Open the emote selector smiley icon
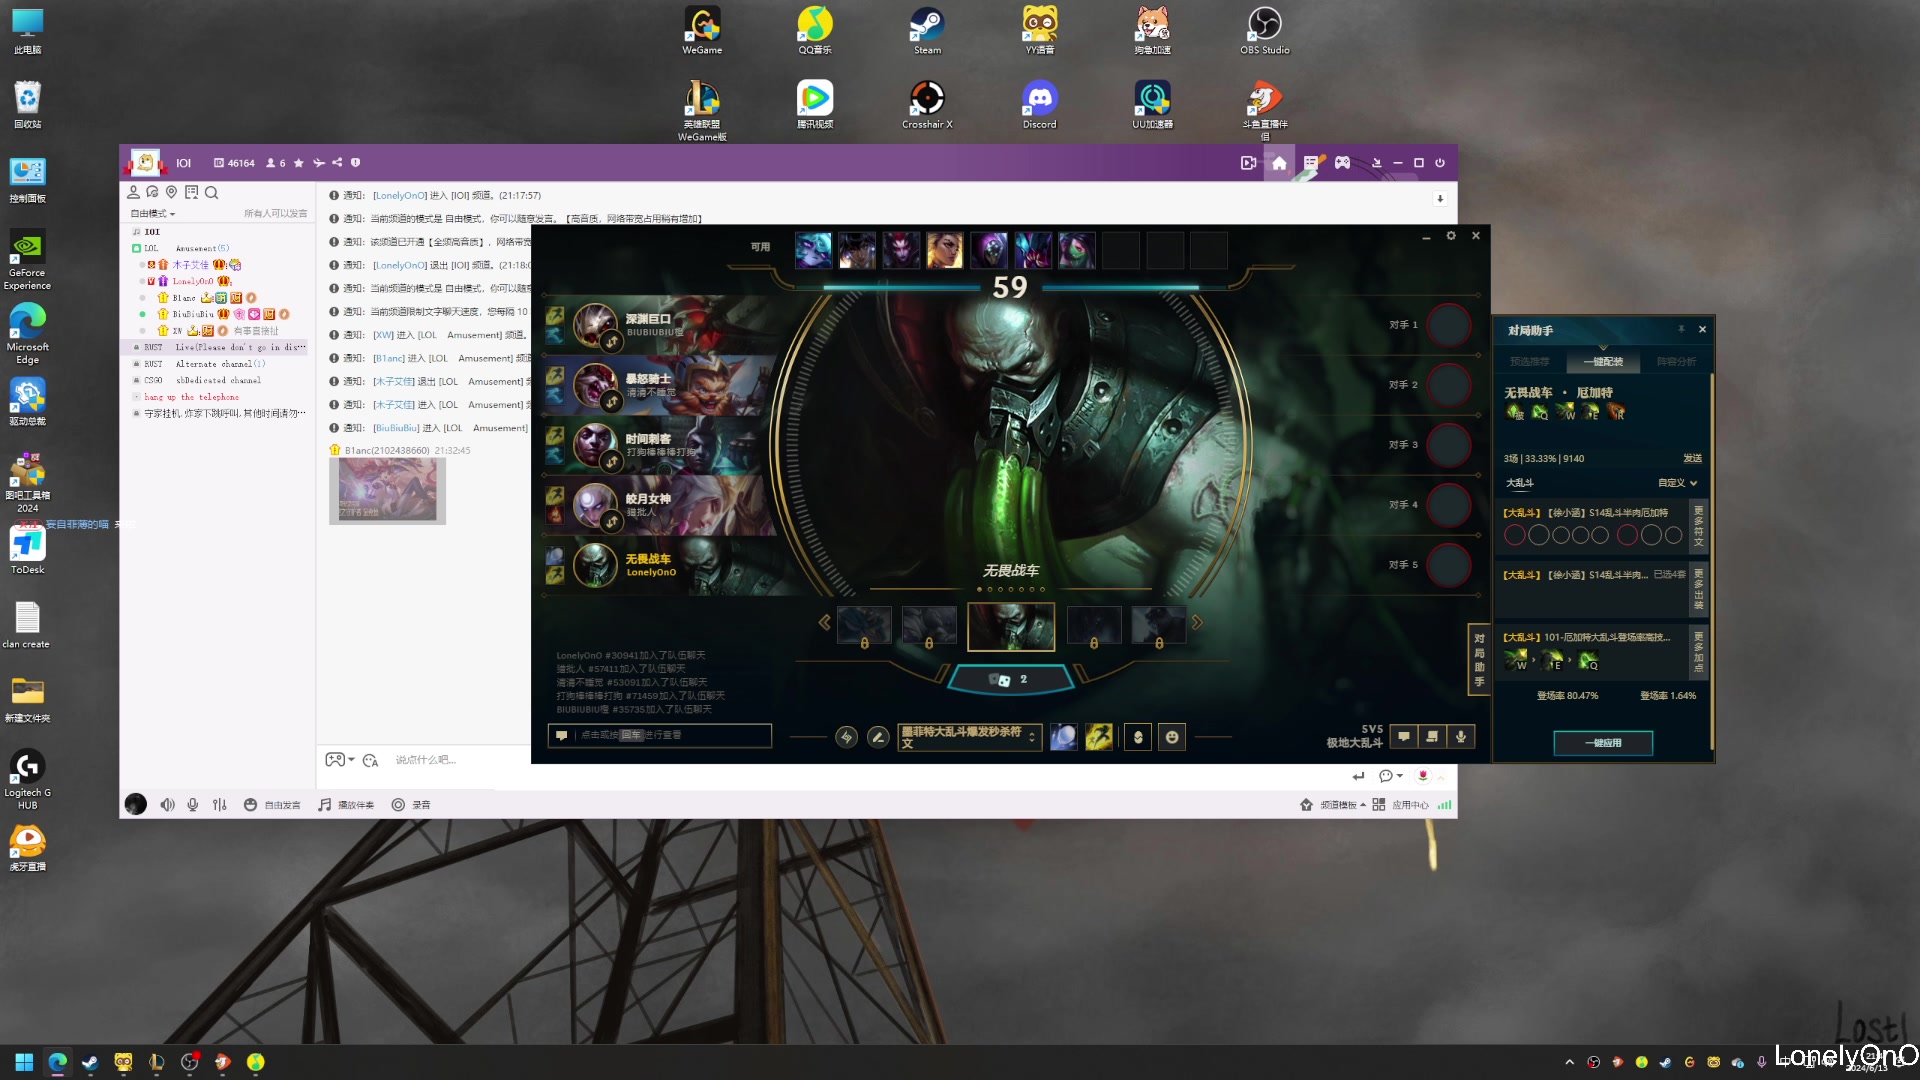Image resolution: width=1920 pixels, height=1080 pixels. [x=1172, y=737]
